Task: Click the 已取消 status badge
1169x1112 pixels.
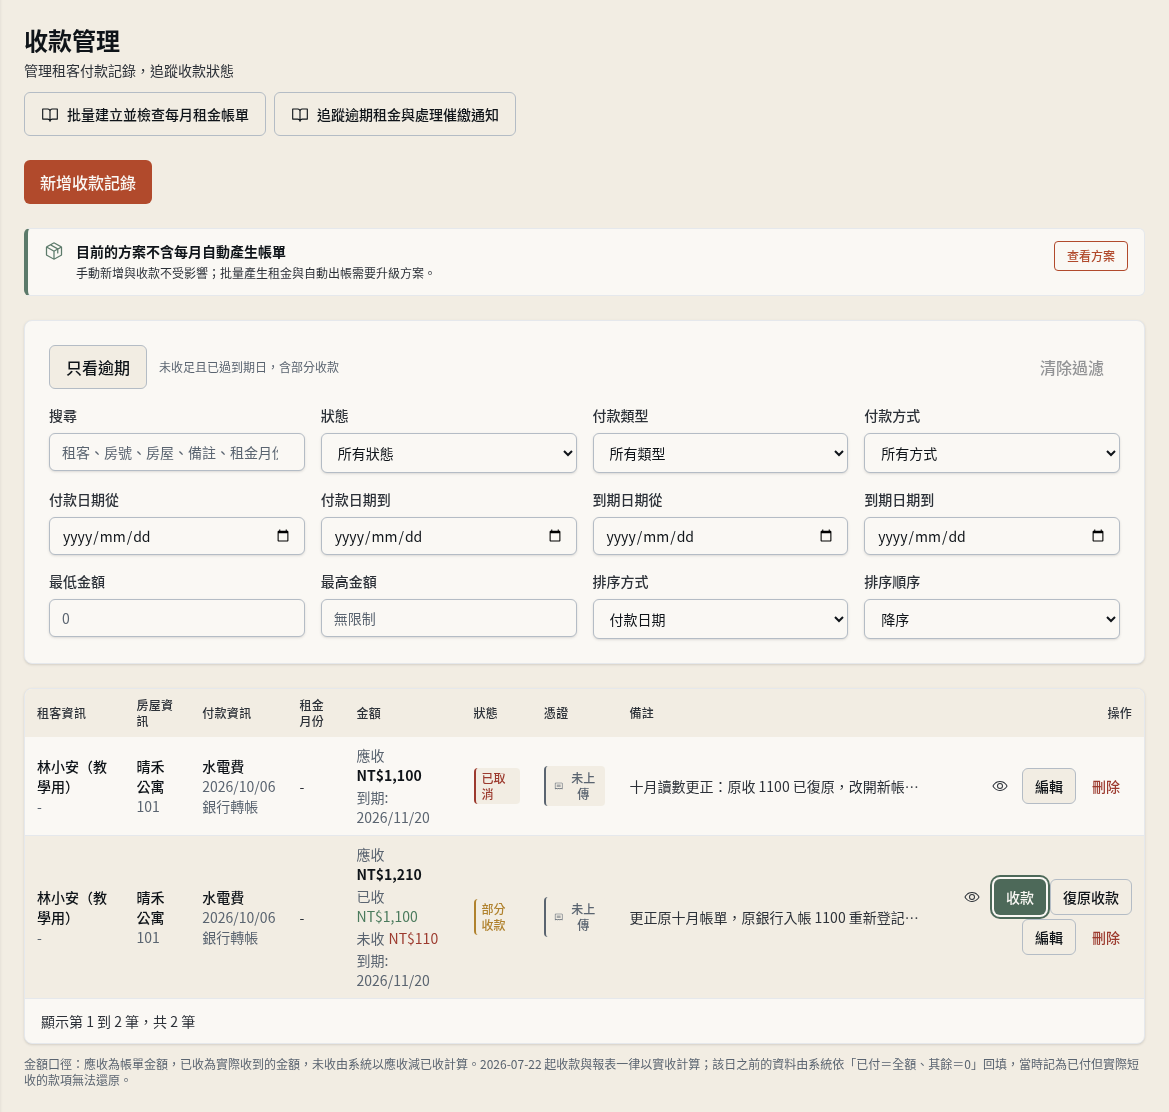Action: (497, 786)
